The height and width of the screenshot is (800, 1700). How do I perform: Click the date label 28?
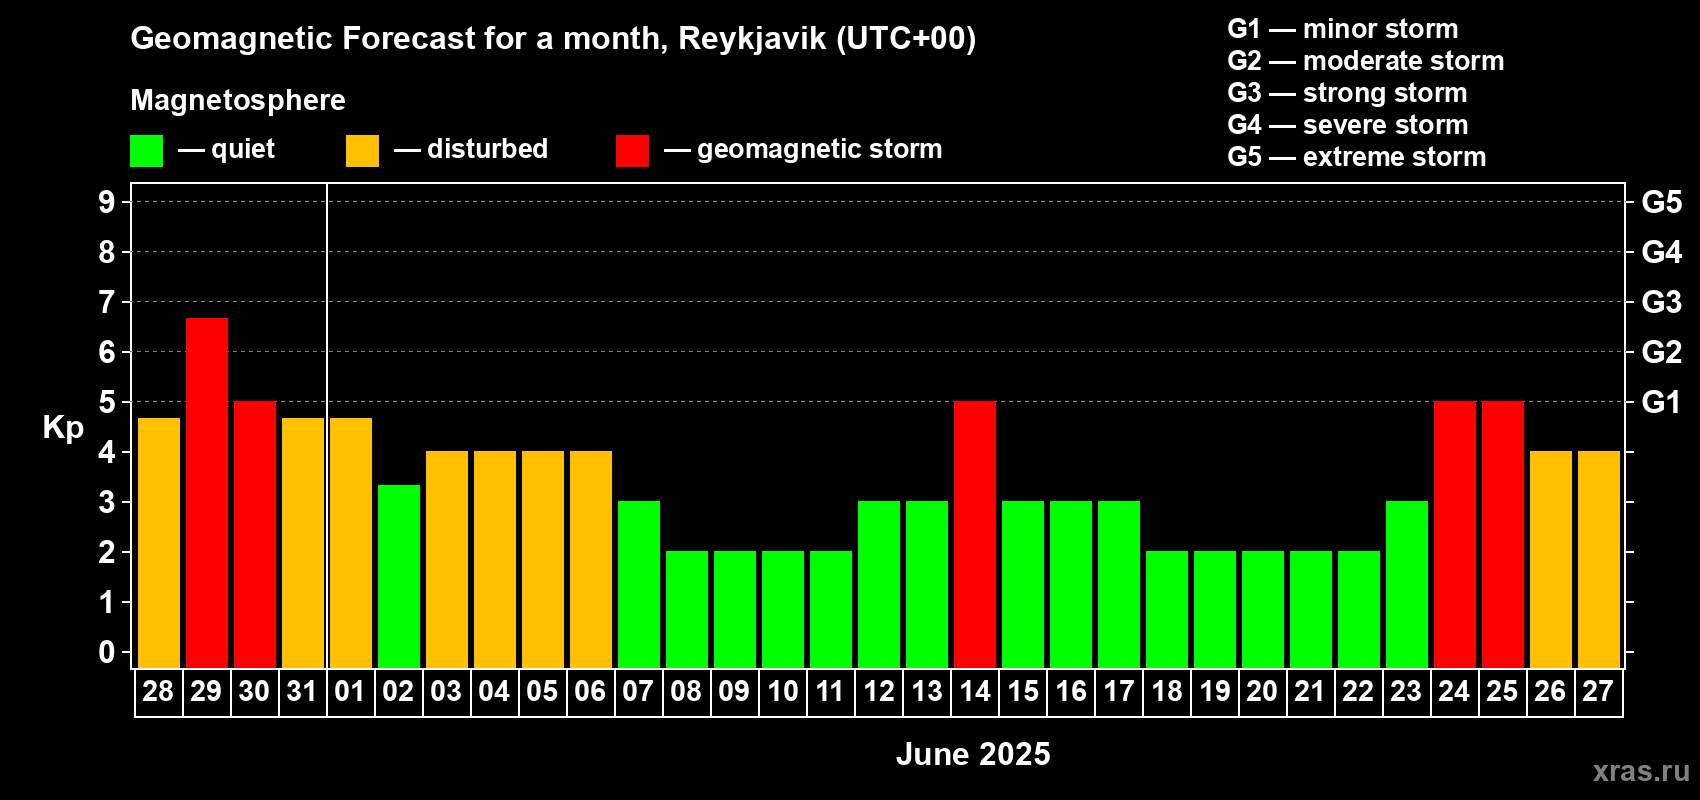[158, 692]
